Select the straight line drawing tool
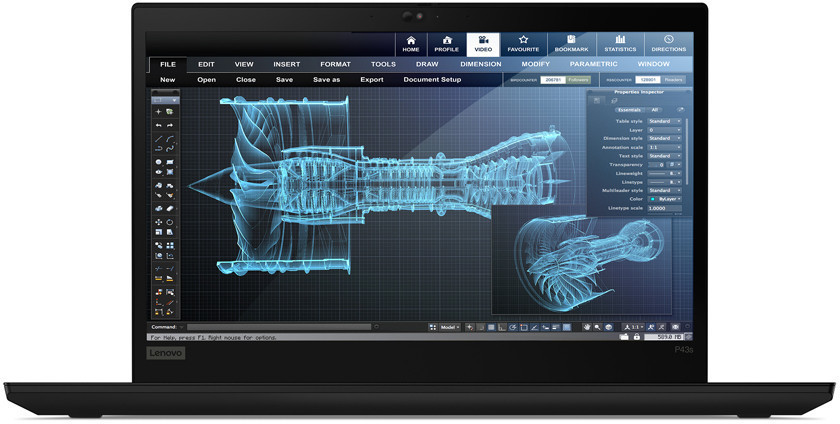Image resolution: width=840 pixels, height=424 pixels. pos(159,139)
